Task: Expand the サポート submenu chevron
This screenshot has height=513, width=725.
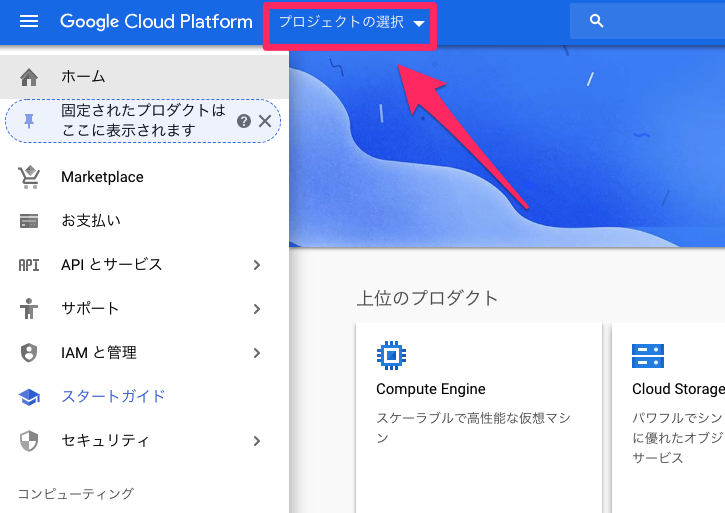Action: coord(257,309)
